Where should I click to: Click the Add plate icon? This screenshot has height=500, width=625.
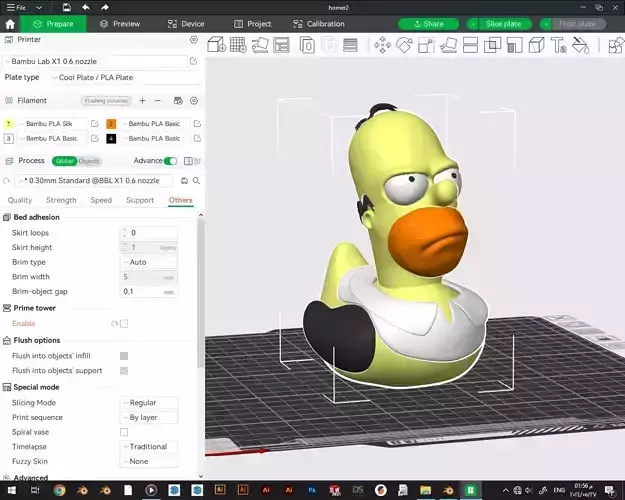click(238, 45)
